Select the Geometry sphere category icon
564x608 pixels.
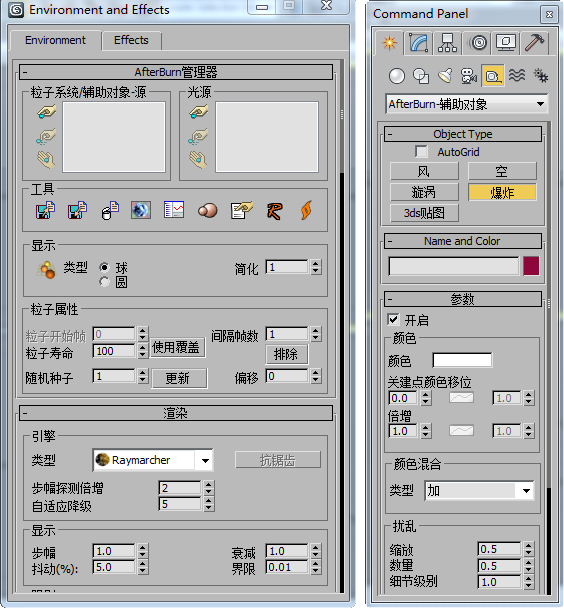397,76
